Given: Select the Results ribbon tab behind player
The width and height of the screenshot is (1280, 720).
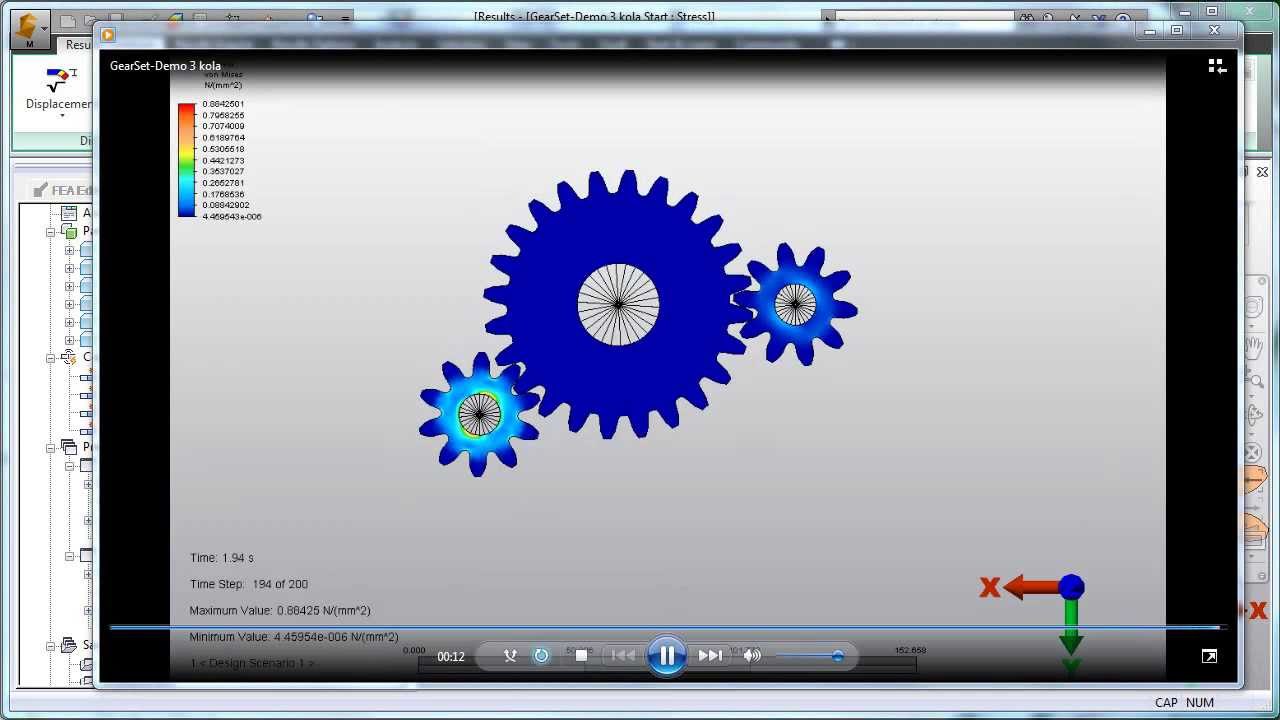Looking at the screenshot, I should tap(78, 45).
